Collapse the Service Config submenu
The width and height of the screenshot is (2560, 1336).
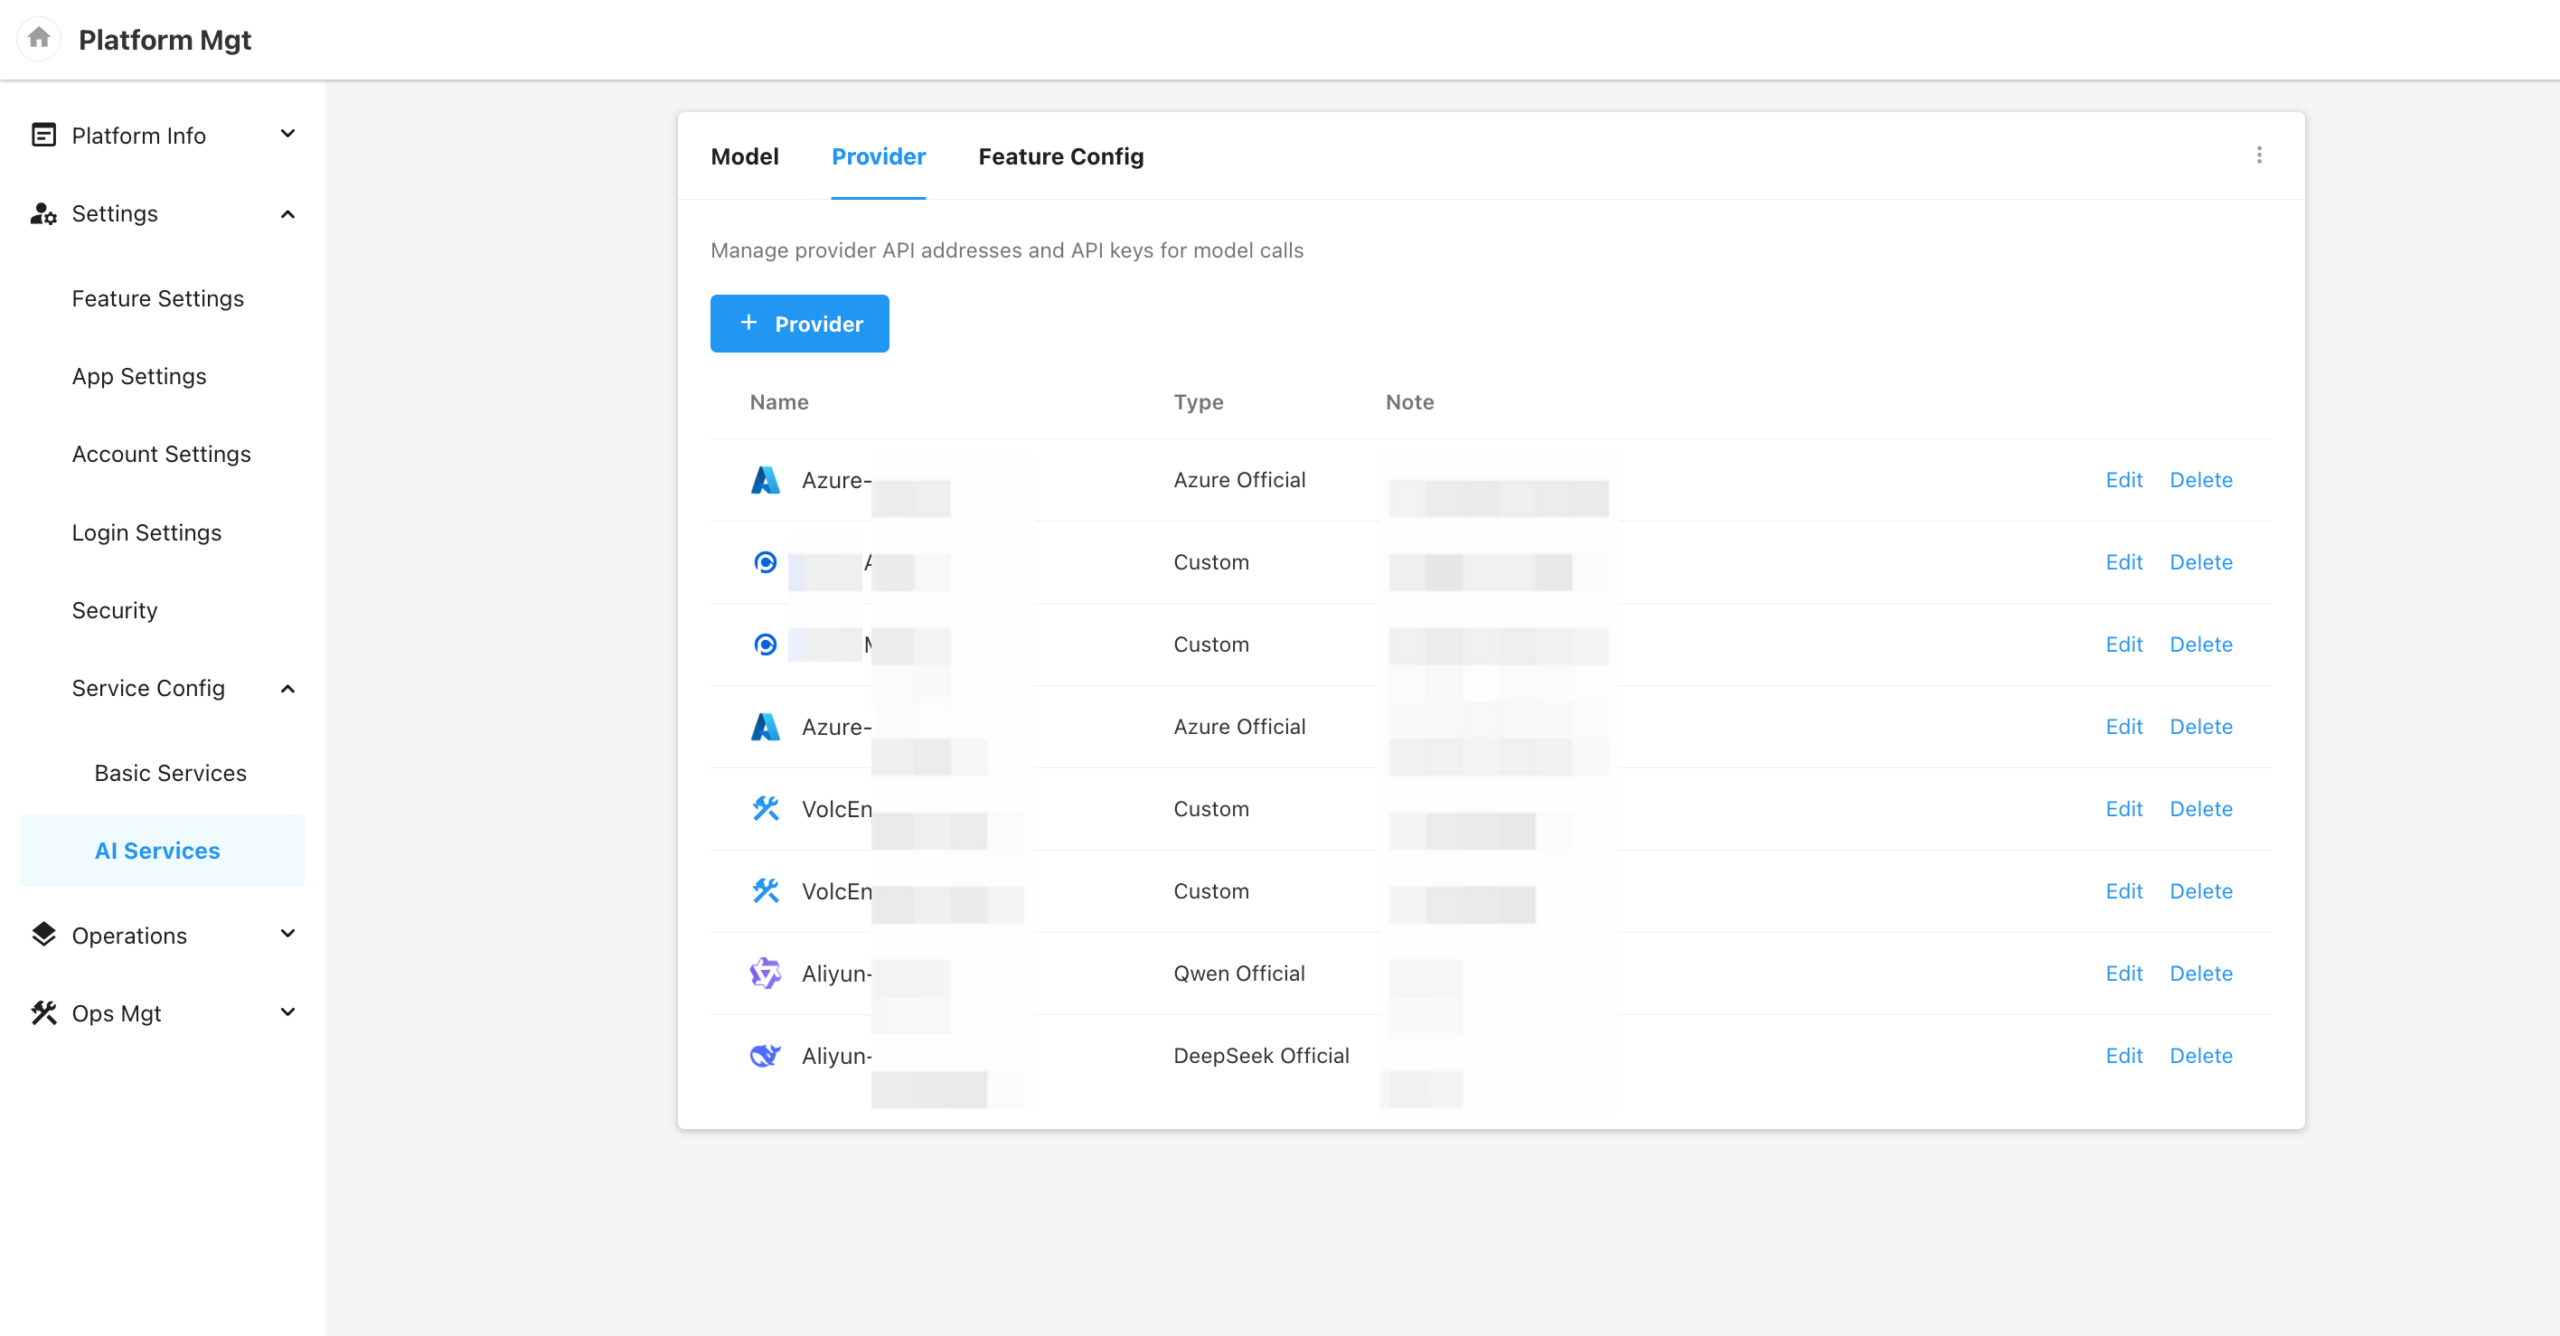[x=288, y=688]
